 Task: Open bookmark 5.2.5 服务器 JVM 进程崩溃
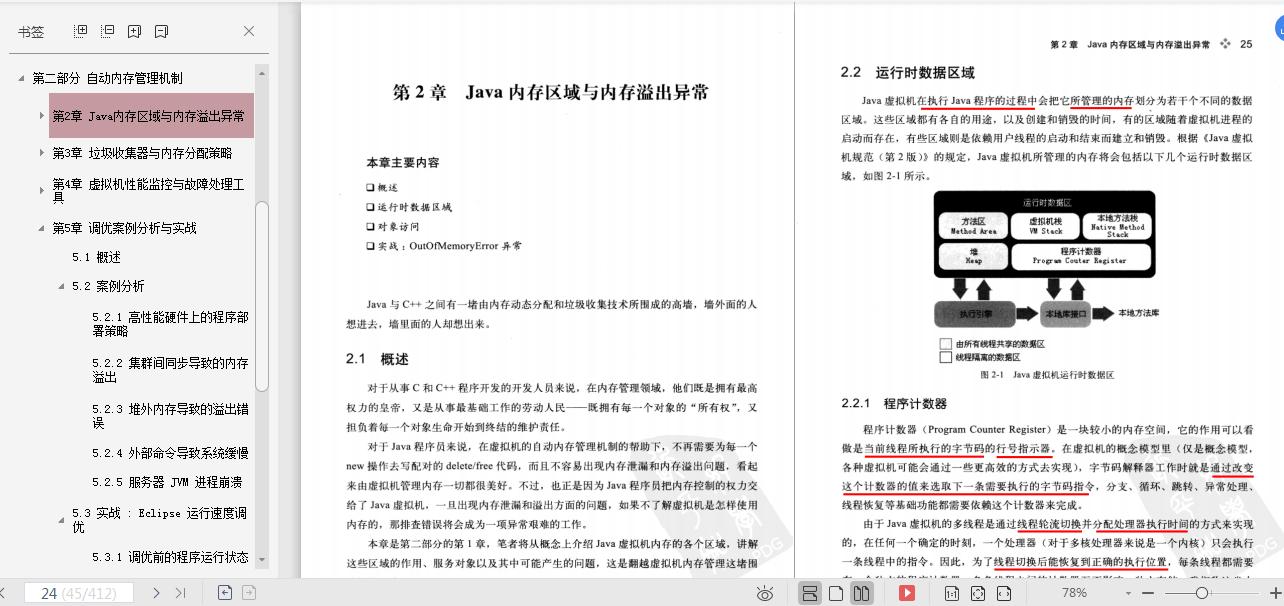click(x=167, y=482)
